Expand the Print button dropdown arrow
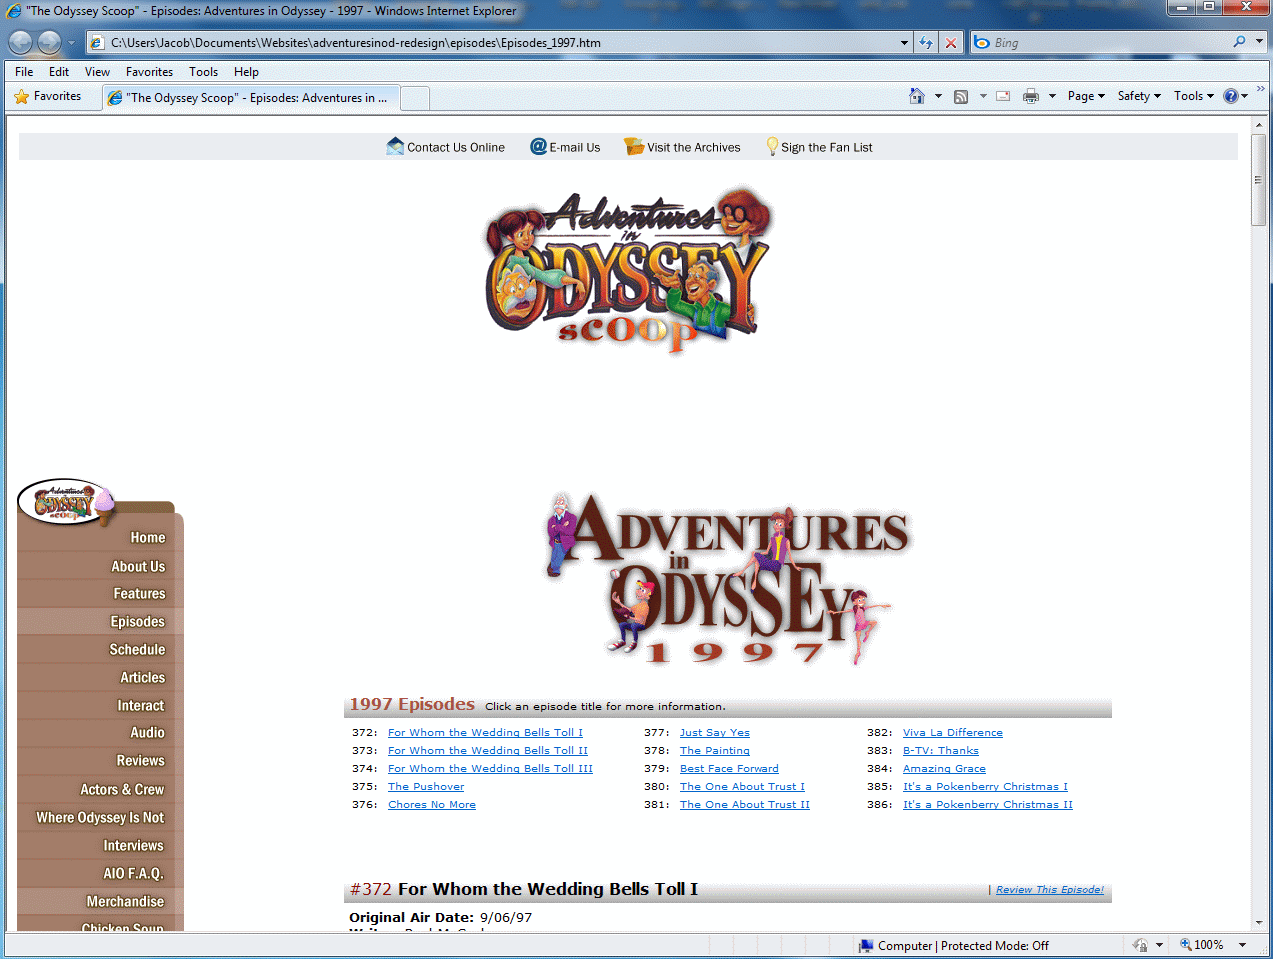The width and height of the screenshot is (1273, 959). (1052, 97)
